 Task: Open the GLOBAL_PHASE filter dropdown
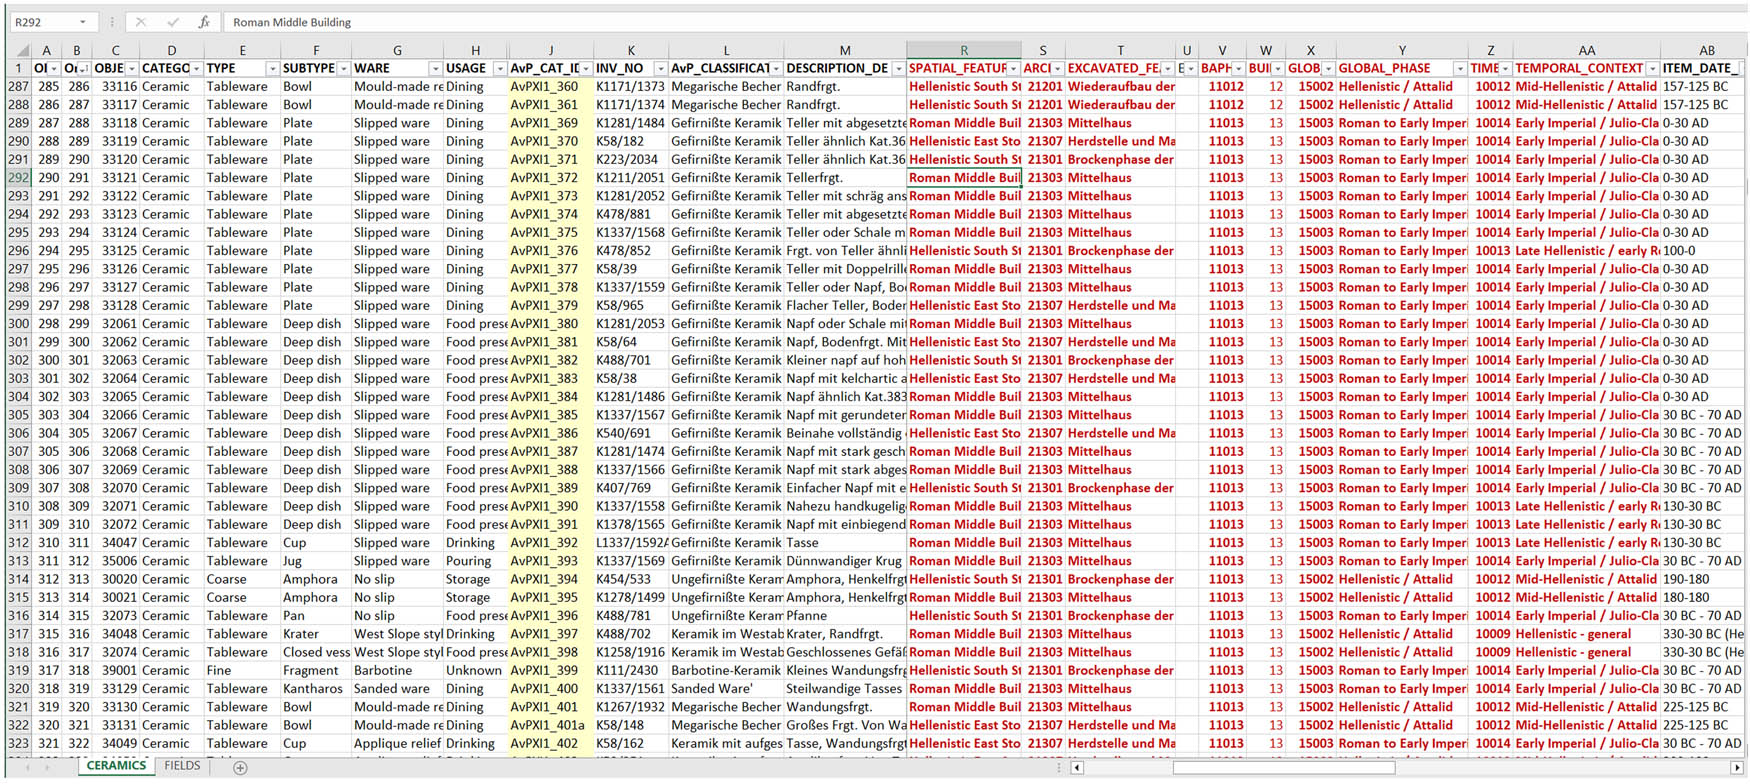[x=1459, y=69]
